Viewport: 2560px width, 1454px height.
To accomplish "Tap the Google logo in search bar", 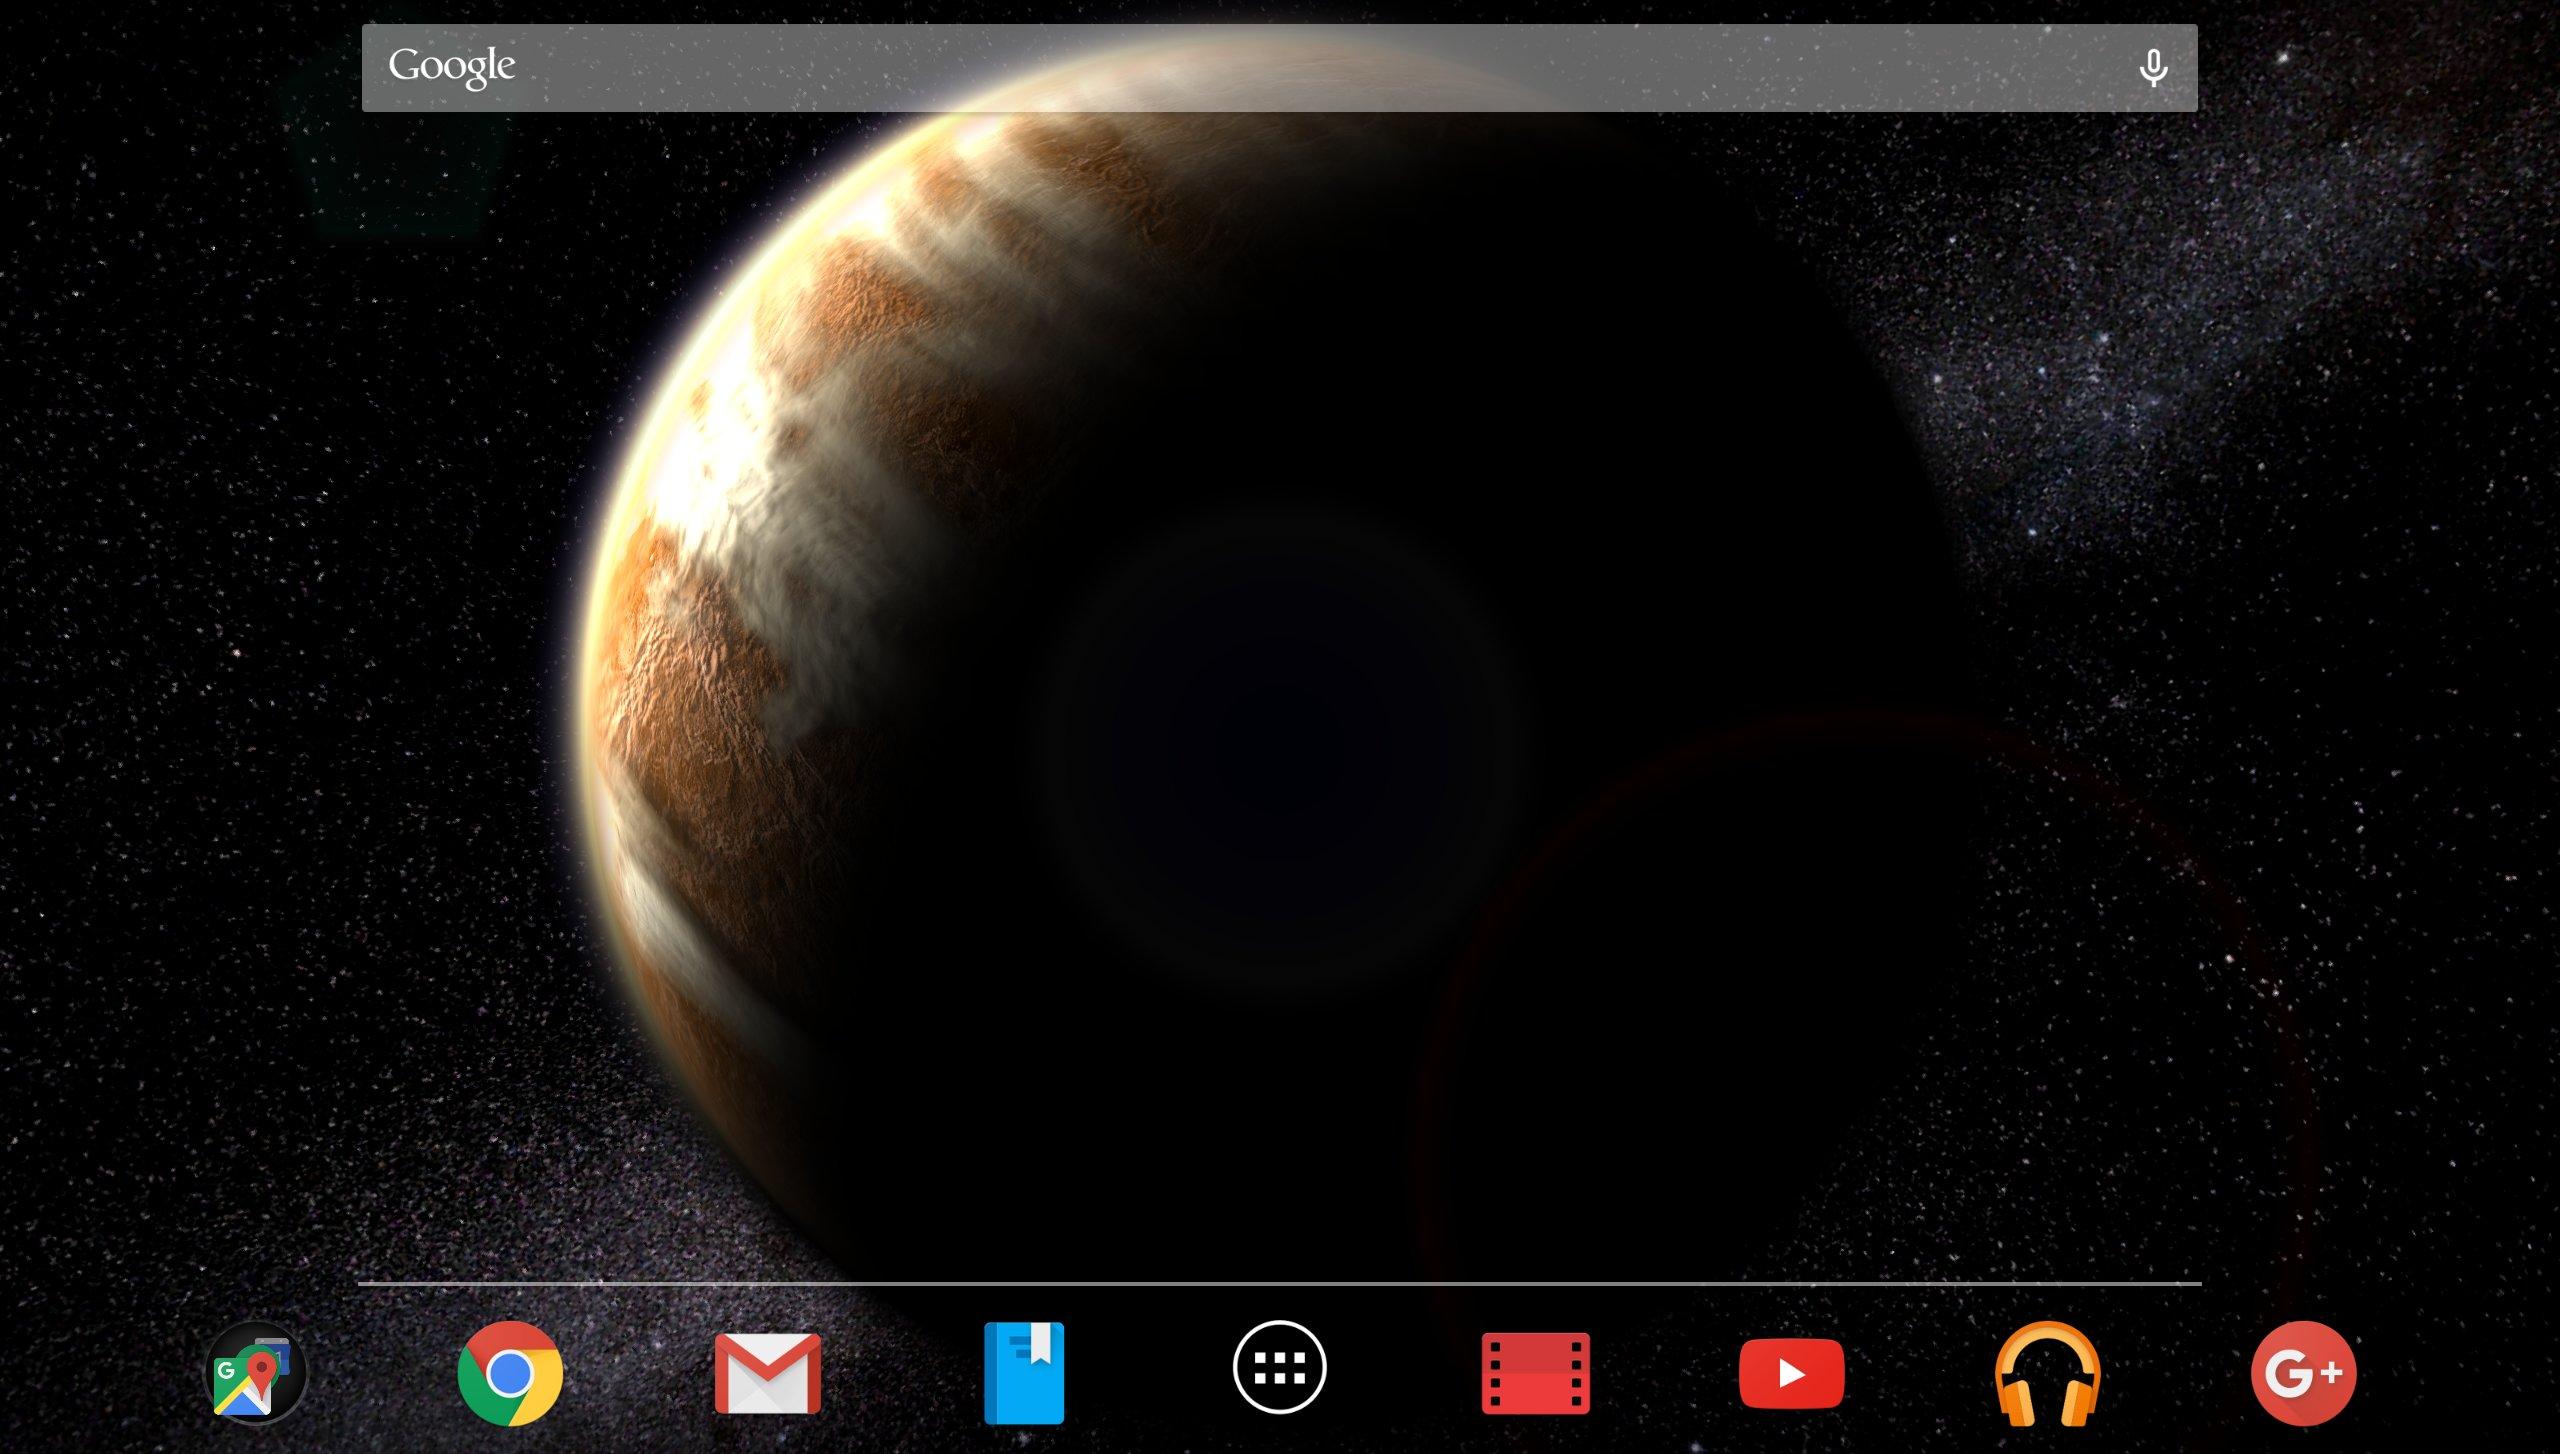I will pos(452,67).
